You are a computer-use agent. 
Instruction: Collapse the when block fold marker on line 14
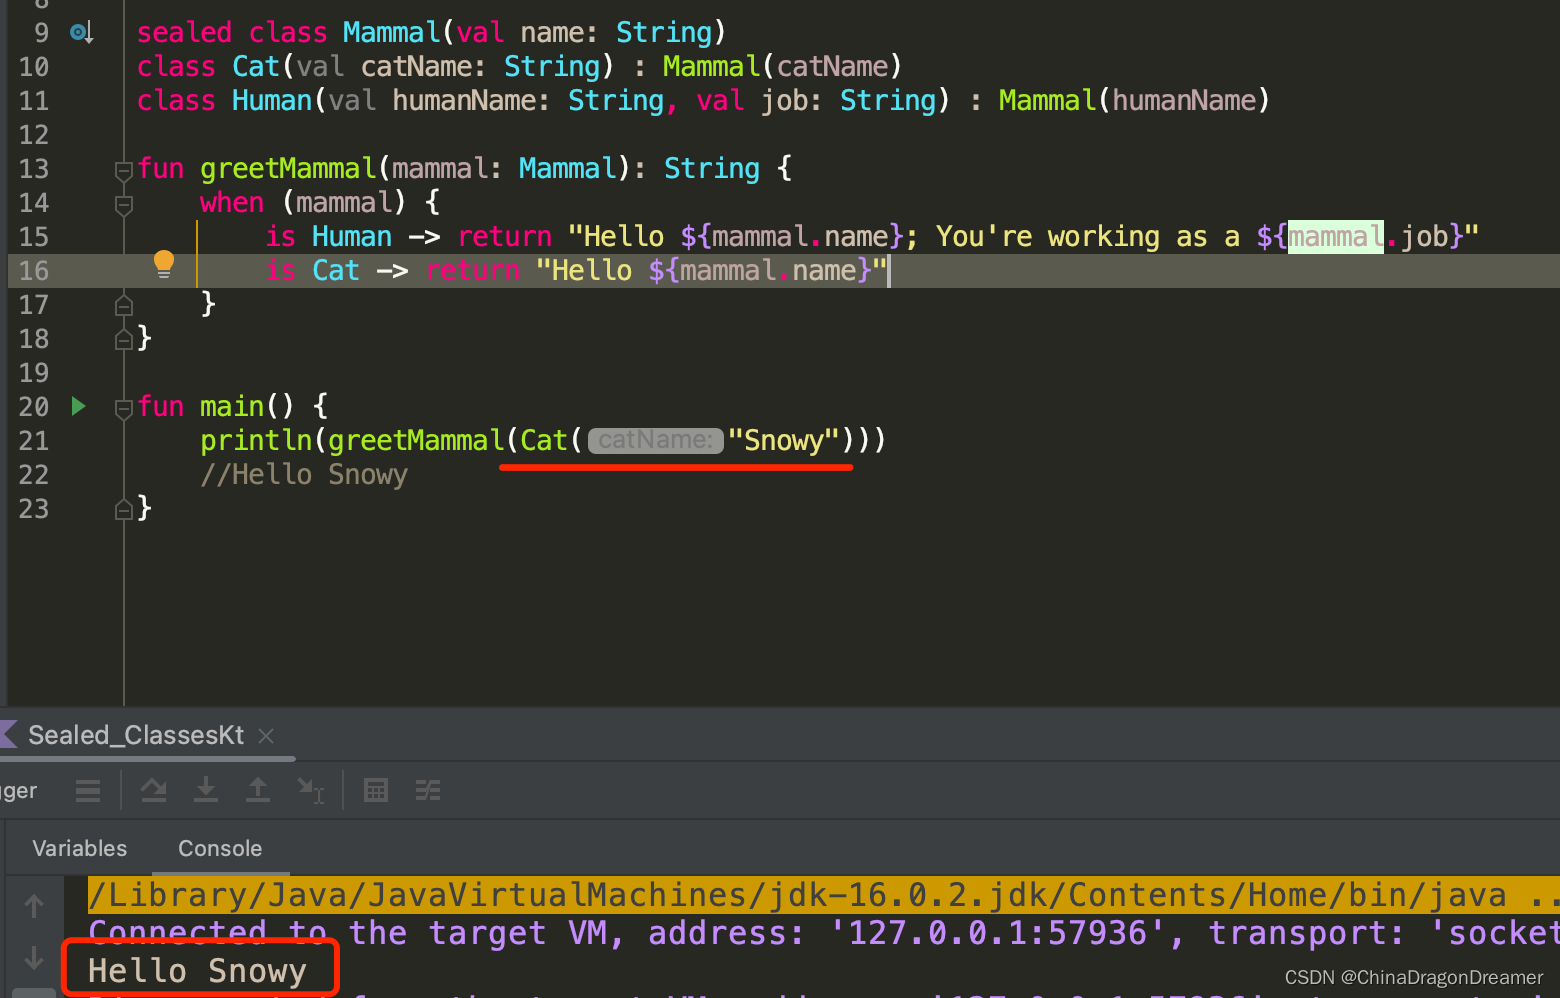[x=122, y=204]
